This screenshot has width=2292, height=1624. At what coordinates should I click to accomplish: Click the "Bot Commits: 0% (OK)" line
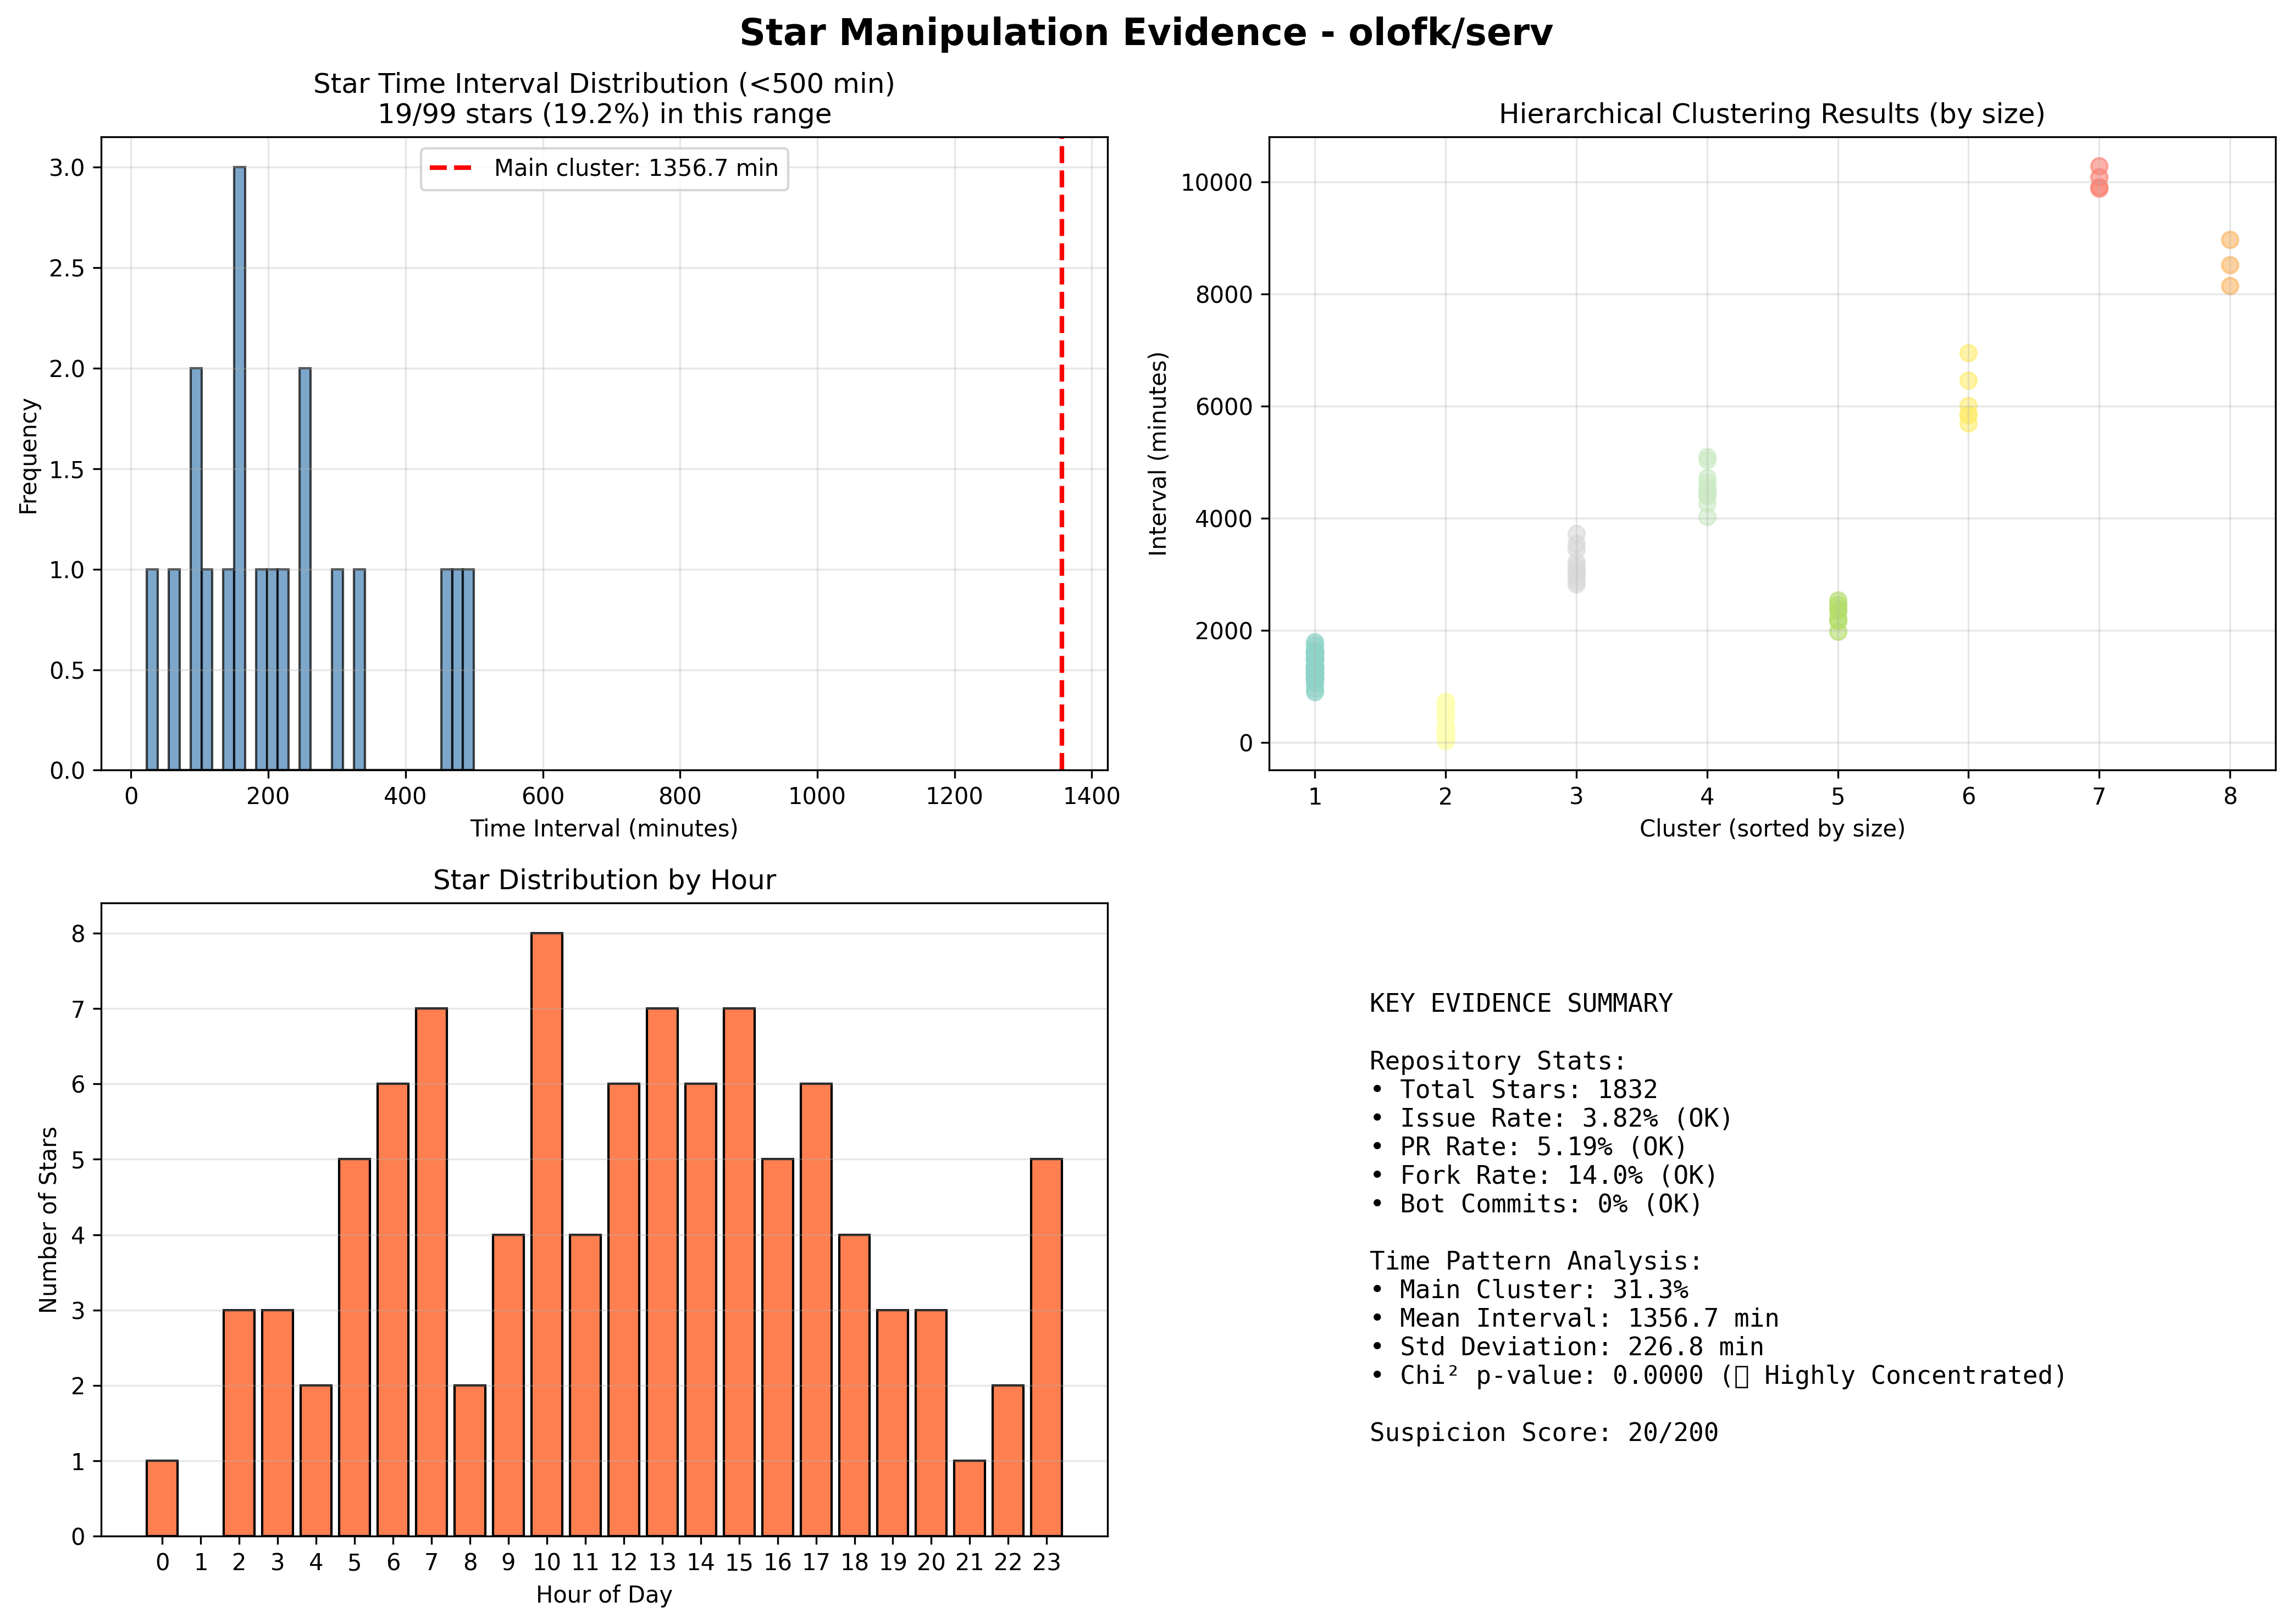tap(1536, 1203)
